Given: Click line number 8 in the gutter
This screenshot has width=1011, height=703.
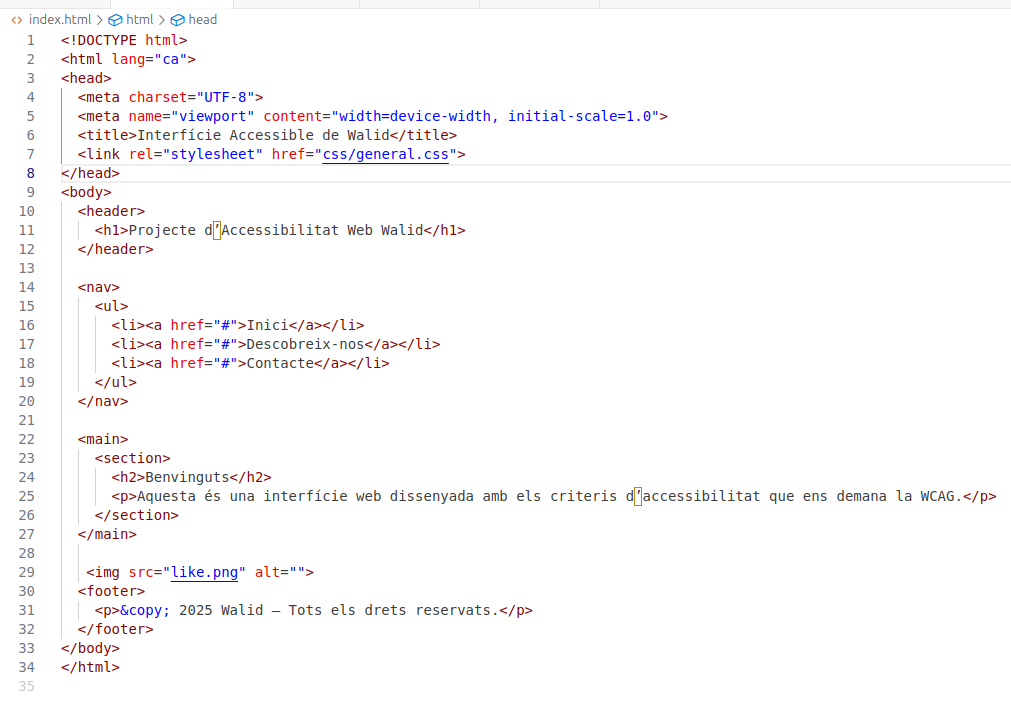Looking at the screenshot, I should (x=30, y=173).
